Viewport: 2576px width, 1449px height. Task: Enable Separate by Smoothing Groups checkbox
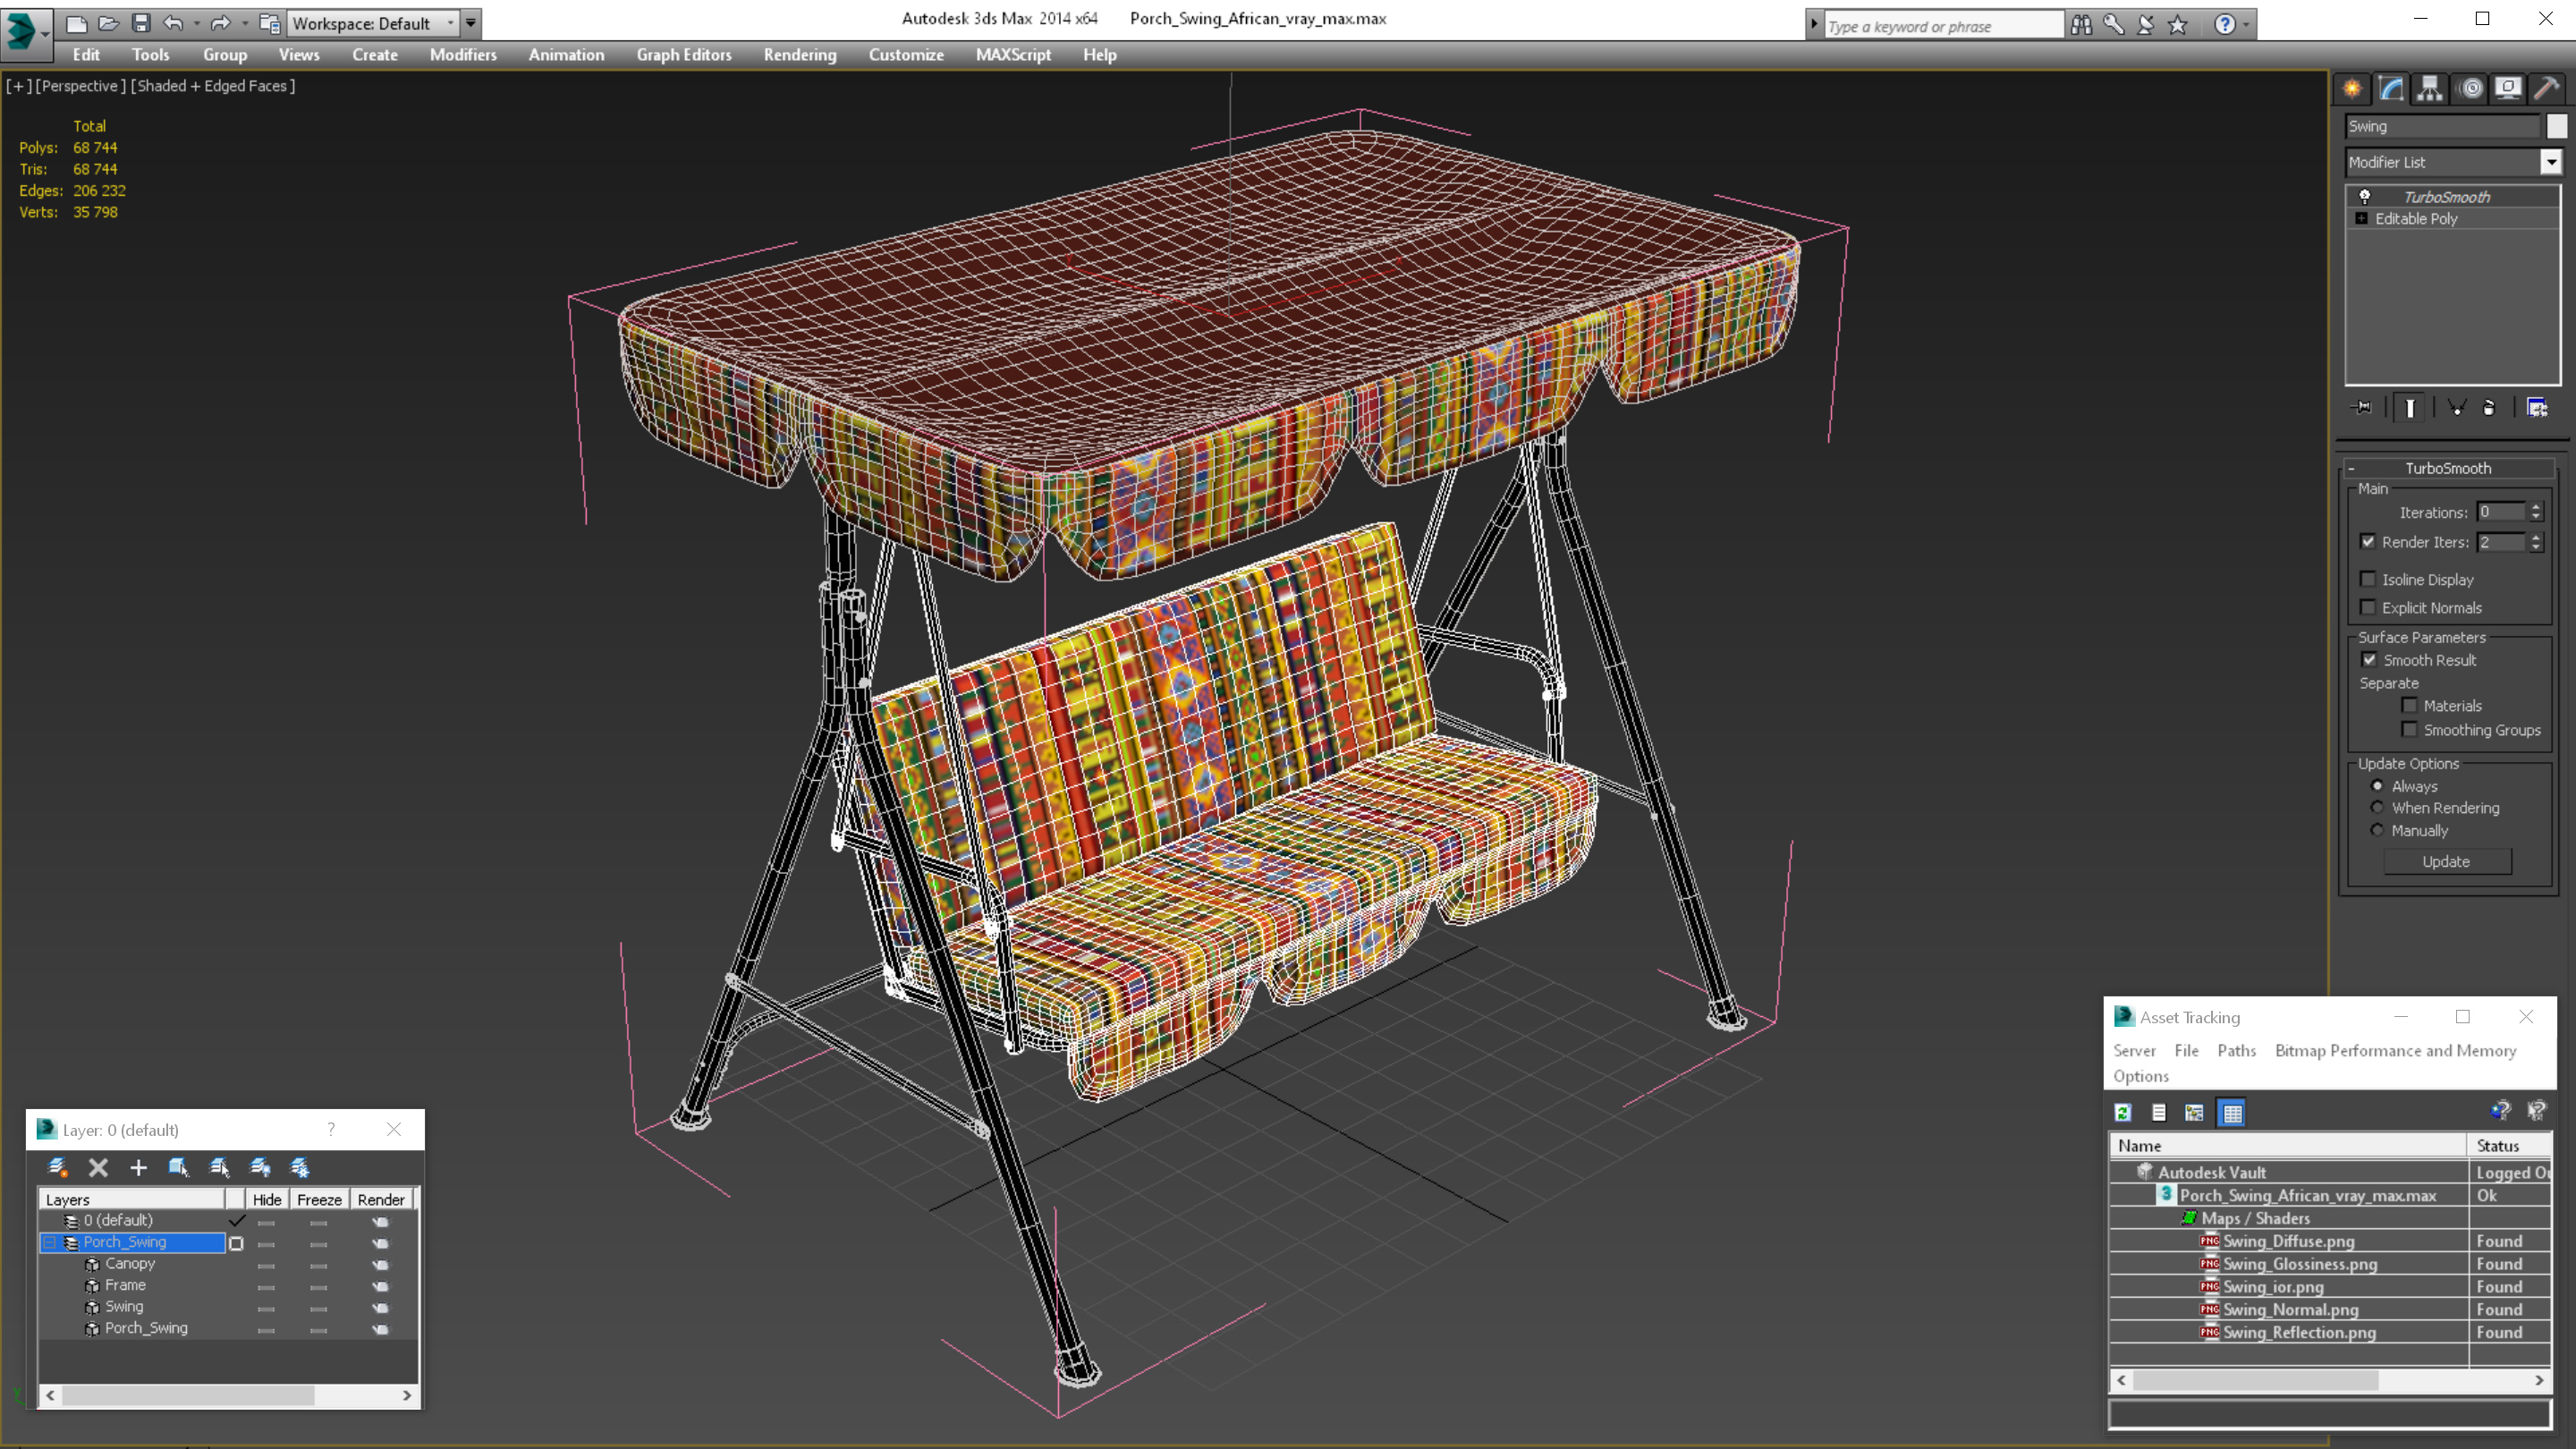pyautogui.click(x=2409, y=729)
